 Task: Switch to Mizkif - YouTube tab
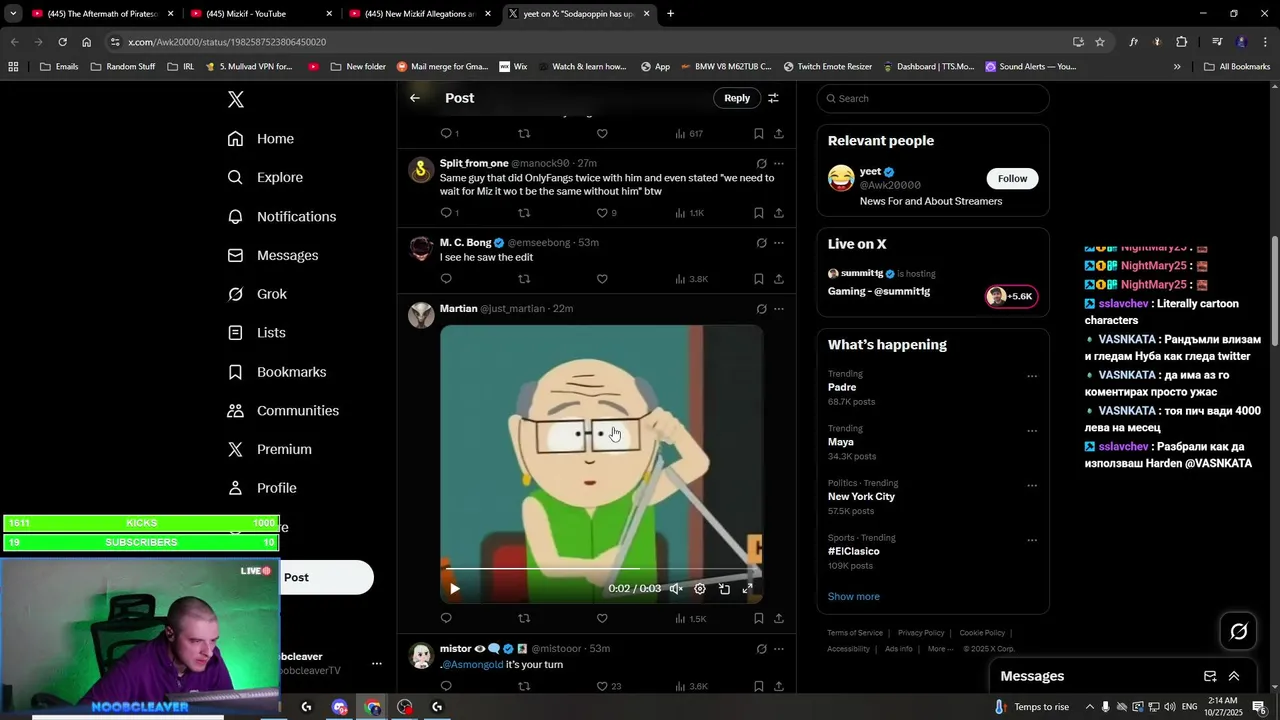[x=260, y=14]
